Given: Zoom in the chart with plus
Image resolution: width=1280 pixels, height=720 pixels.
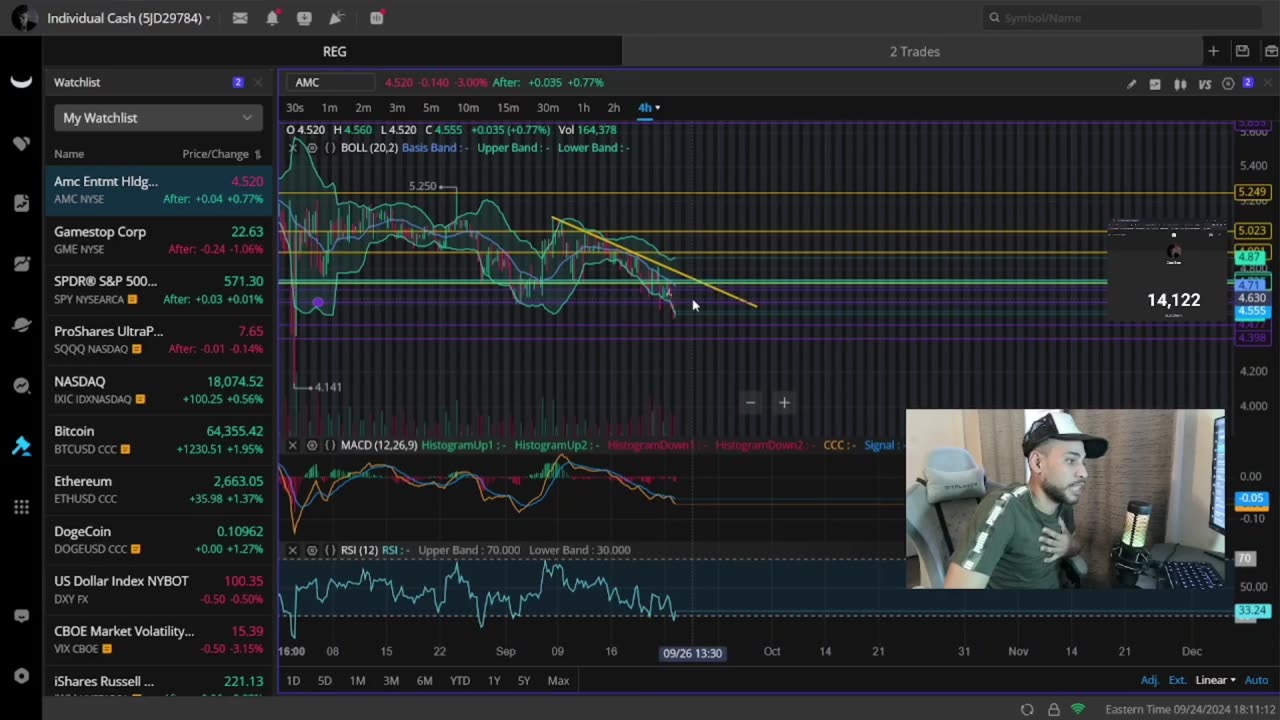Looking at the screenshot, I should point(784,403).
